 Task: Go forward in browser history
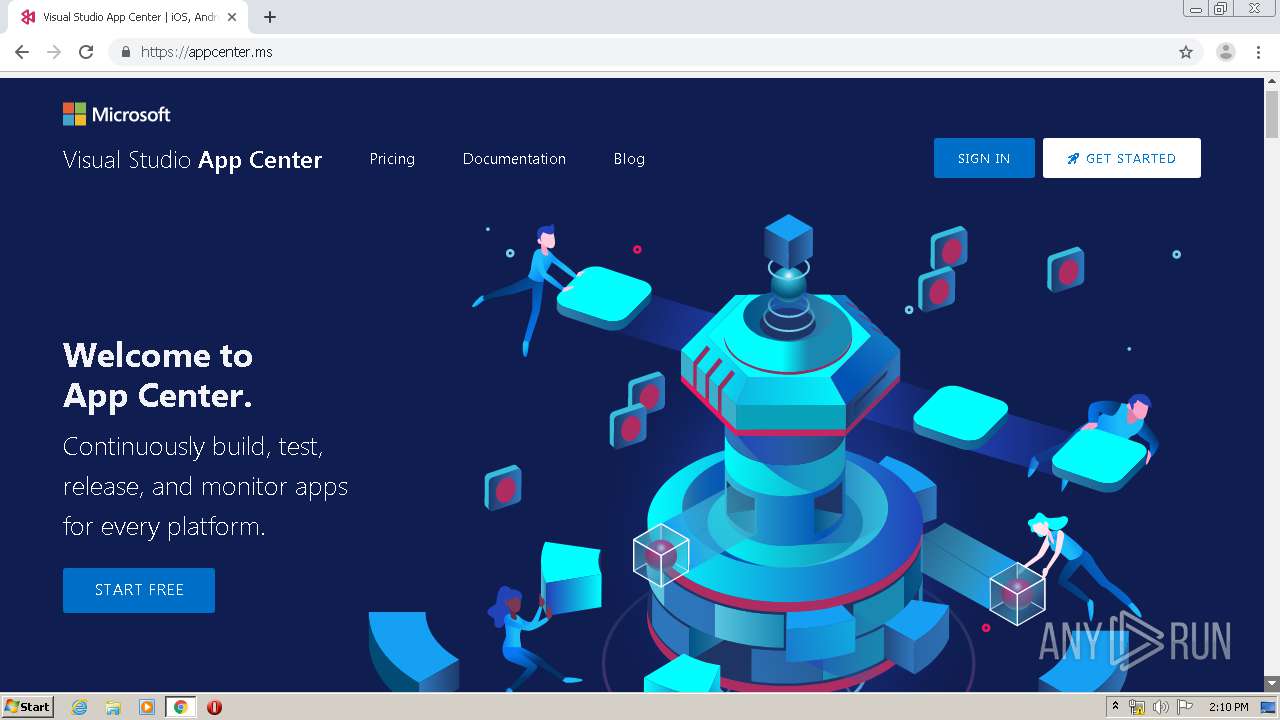tap(54, 52)
